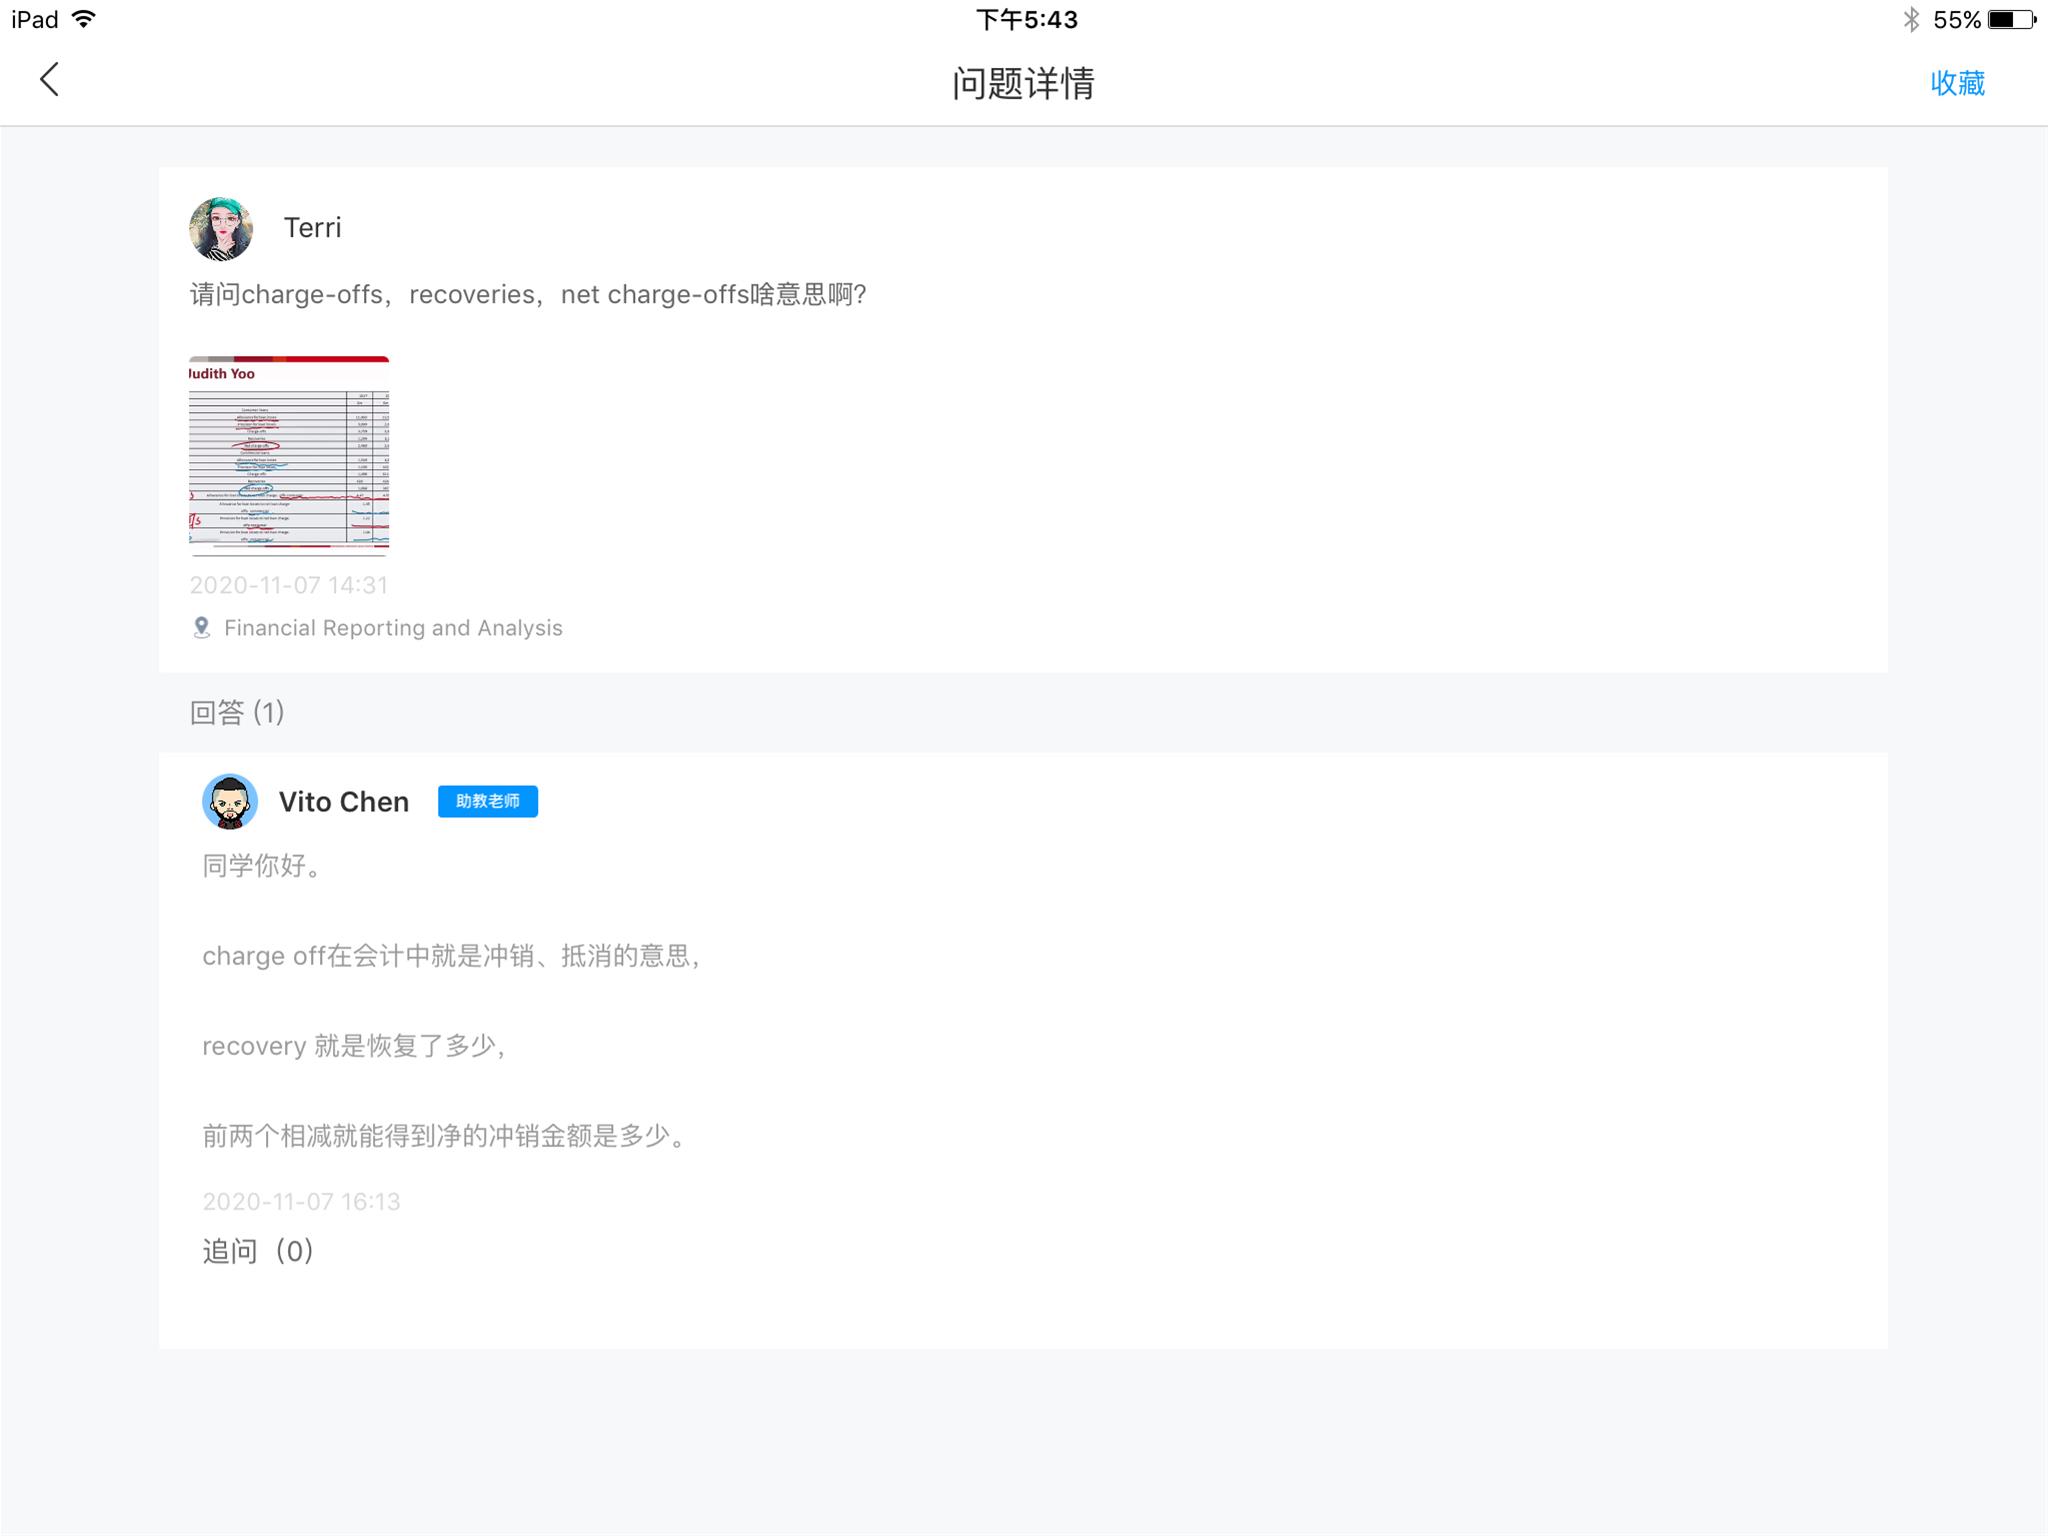Tap the Wi-Fi status icon
The height and width of the screenshot is (1536, 2048).
pyautogui.click(x=85, y=19)
